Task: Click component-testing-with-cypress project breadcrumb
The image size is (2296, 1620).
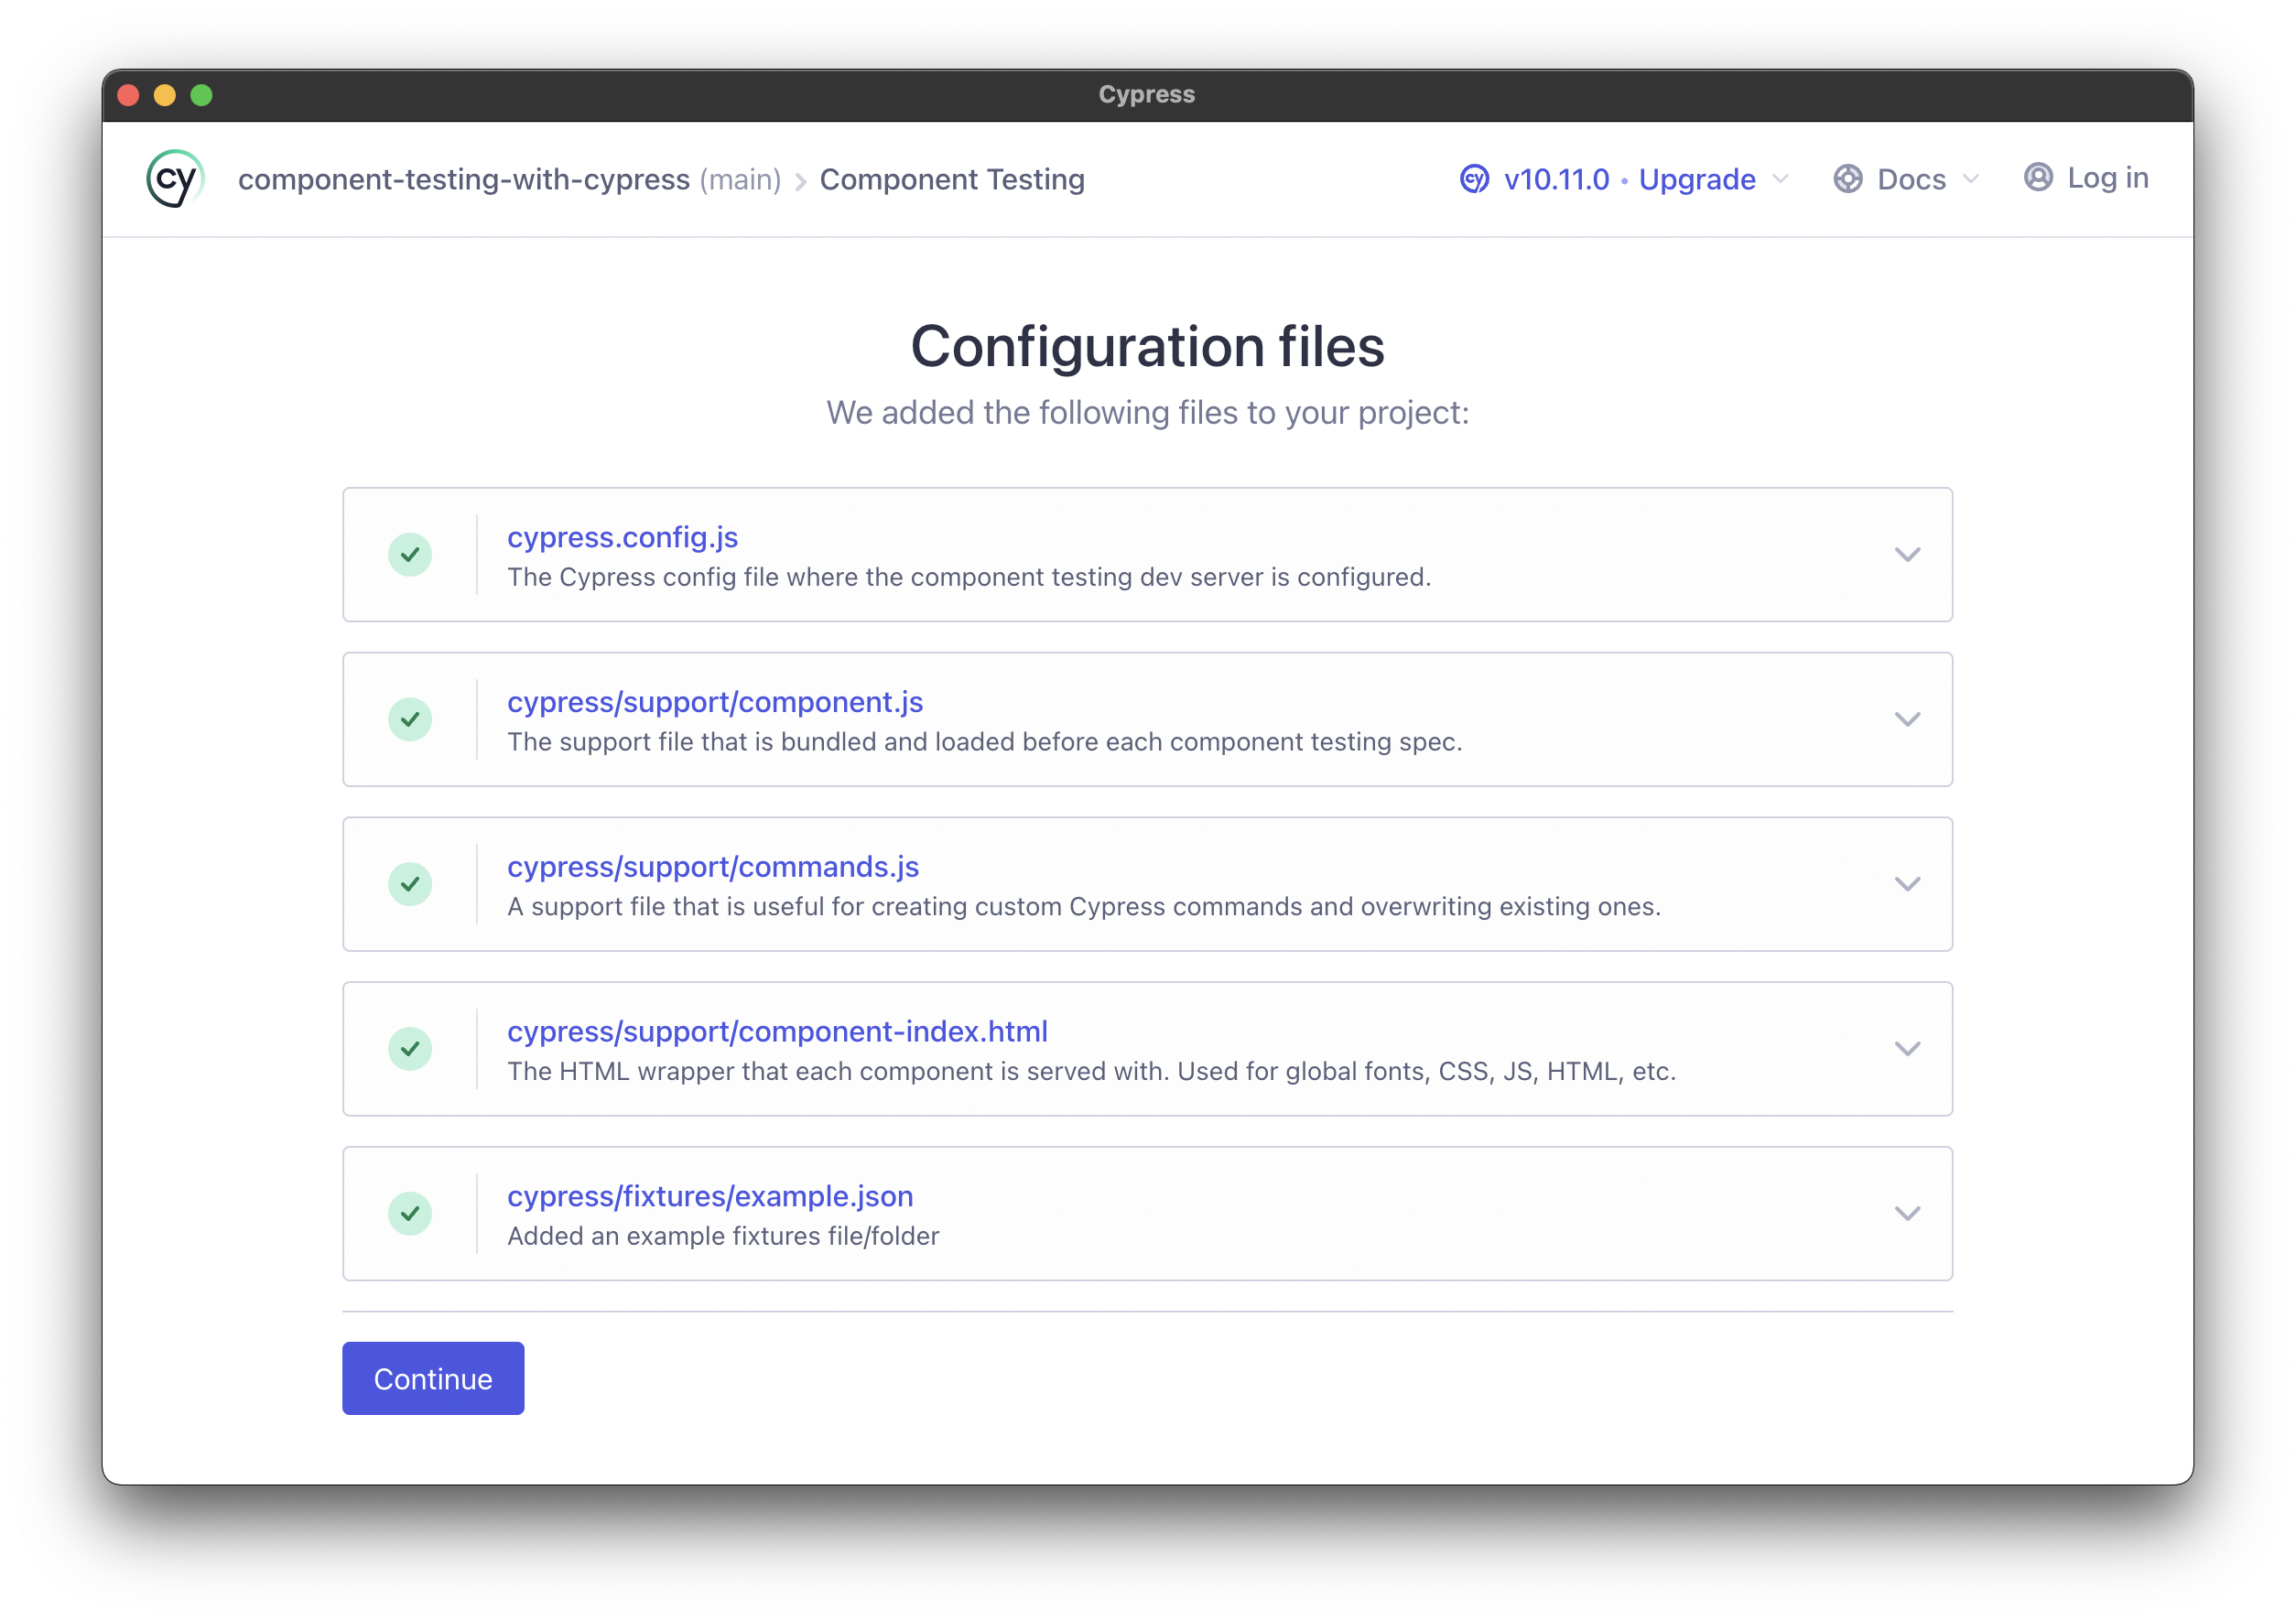Action: [x=463, y=179]
